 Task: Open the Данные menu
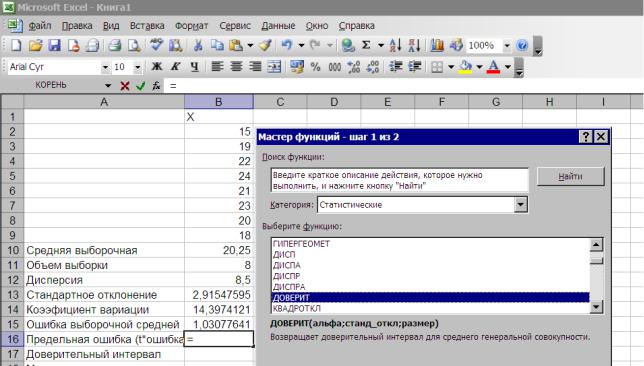click(278, 25)
